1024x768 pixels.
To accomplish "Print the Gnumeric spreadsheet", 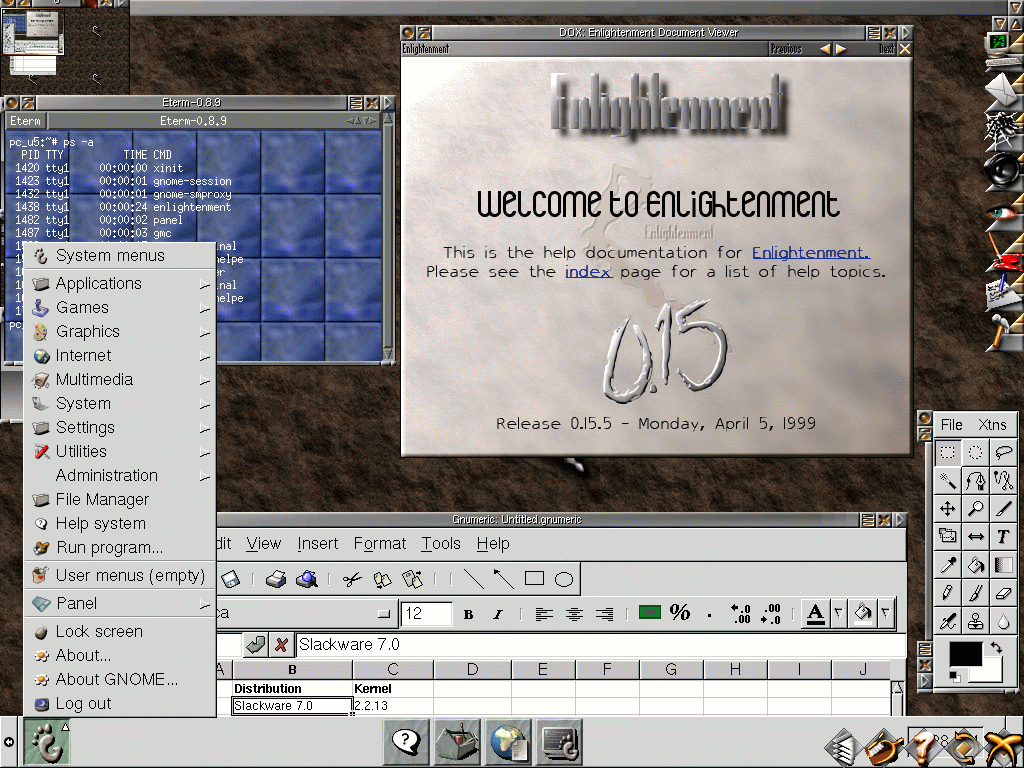I will (x=276, y=579).
